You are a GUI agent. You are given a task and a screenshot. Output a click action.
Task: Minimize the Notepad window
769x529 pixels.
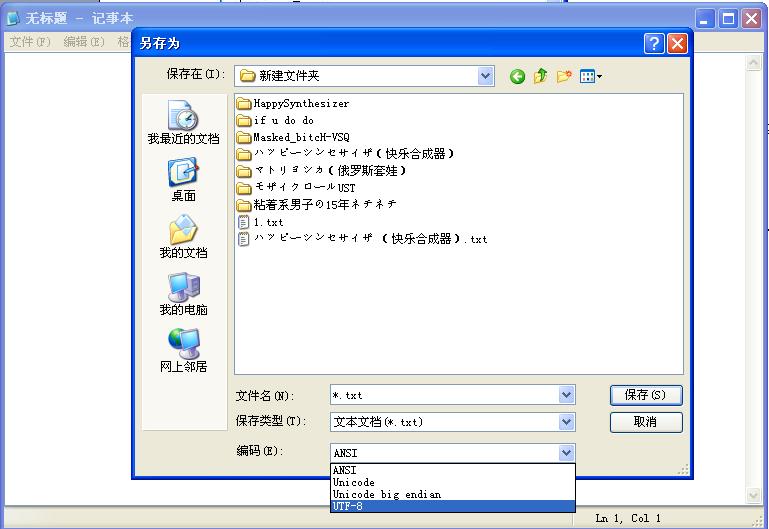[705, 19]
